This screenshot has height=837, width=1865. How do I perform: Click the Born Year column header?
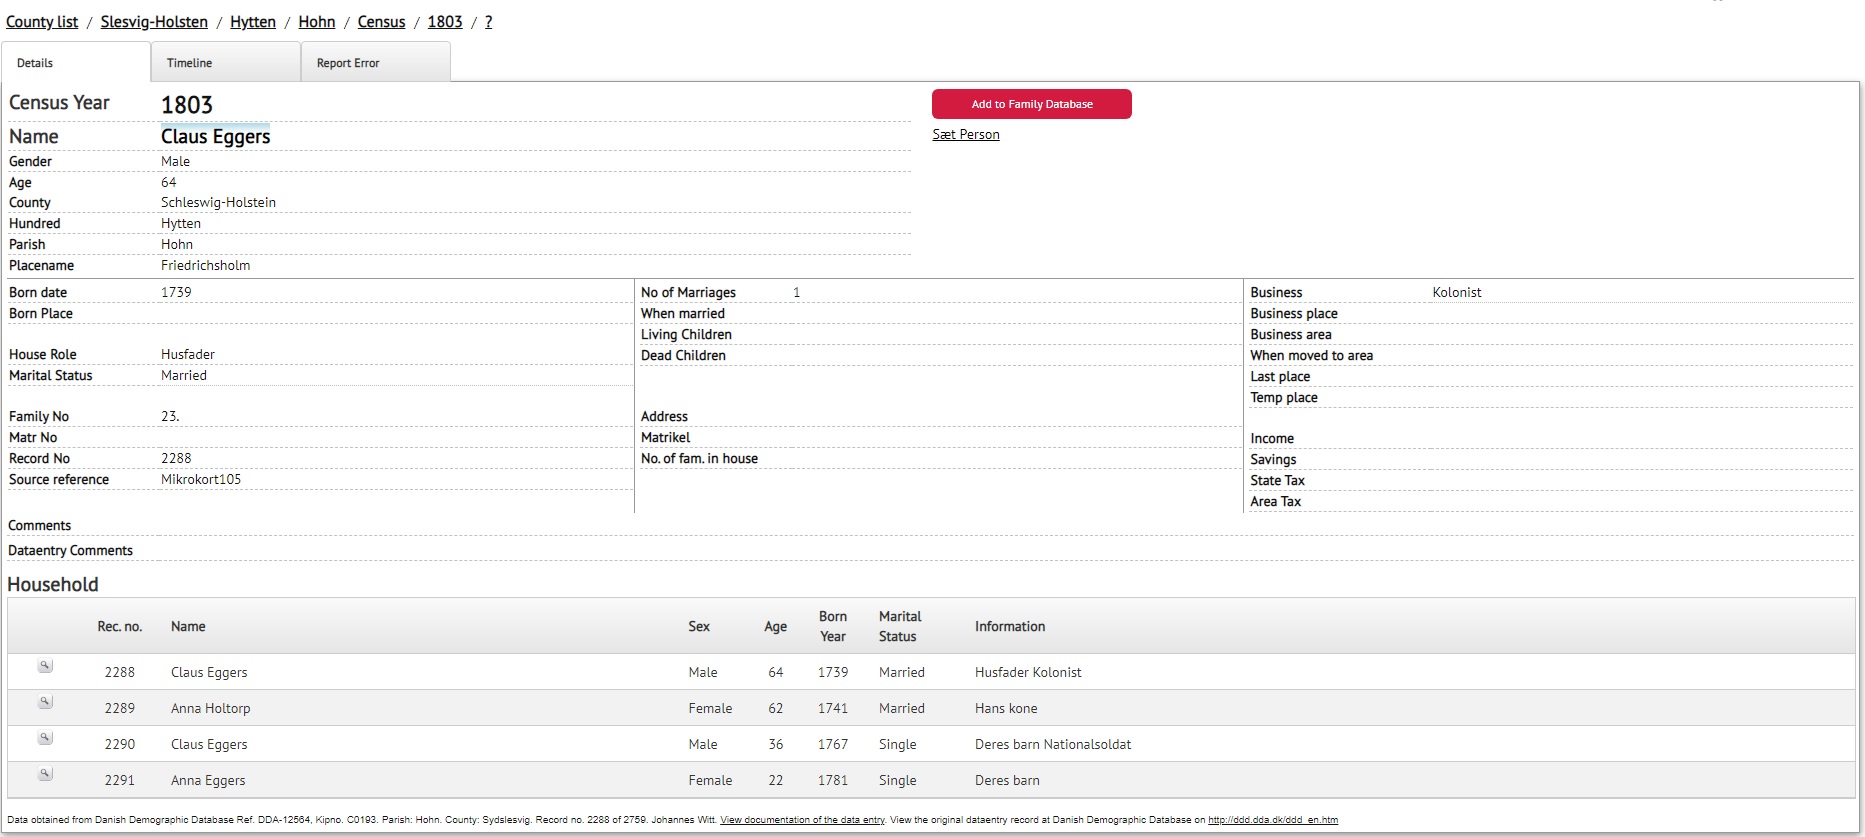tap(832, 626)
